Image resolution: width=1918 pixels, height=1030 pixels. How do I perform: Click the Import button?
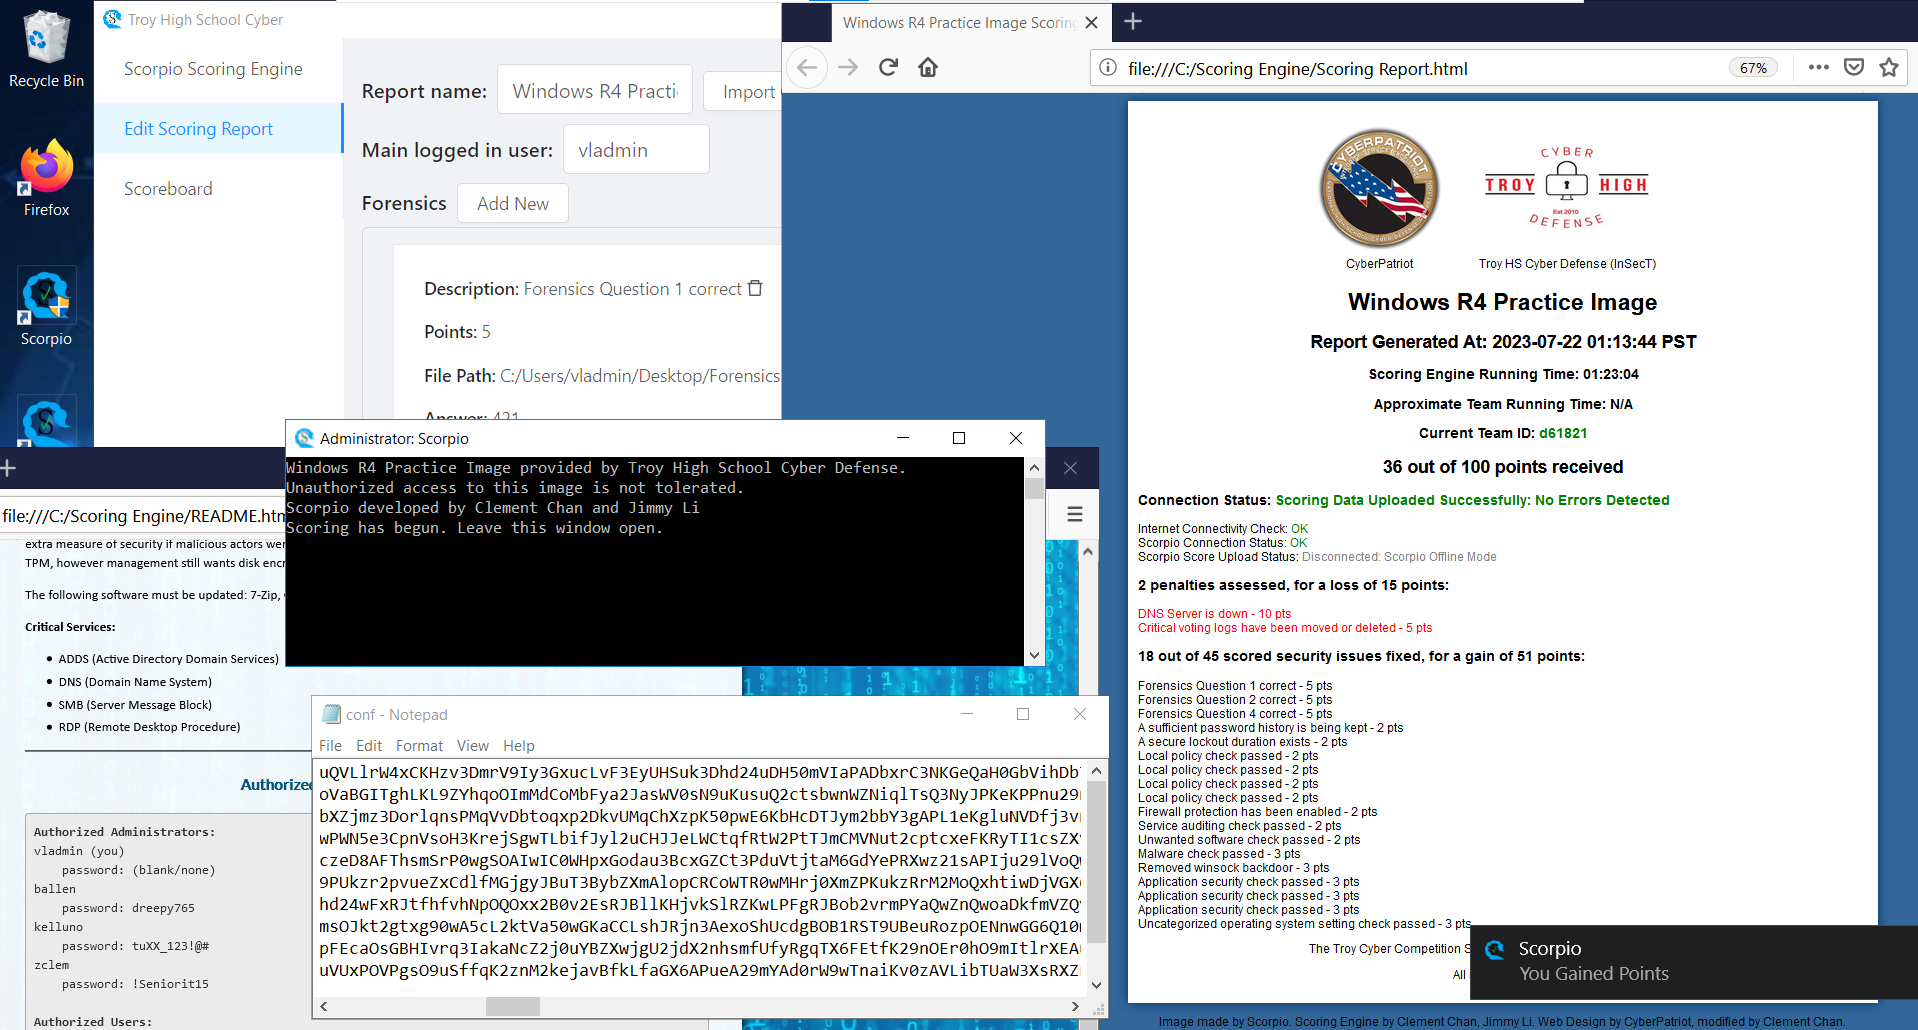click(x=743, y=92)
